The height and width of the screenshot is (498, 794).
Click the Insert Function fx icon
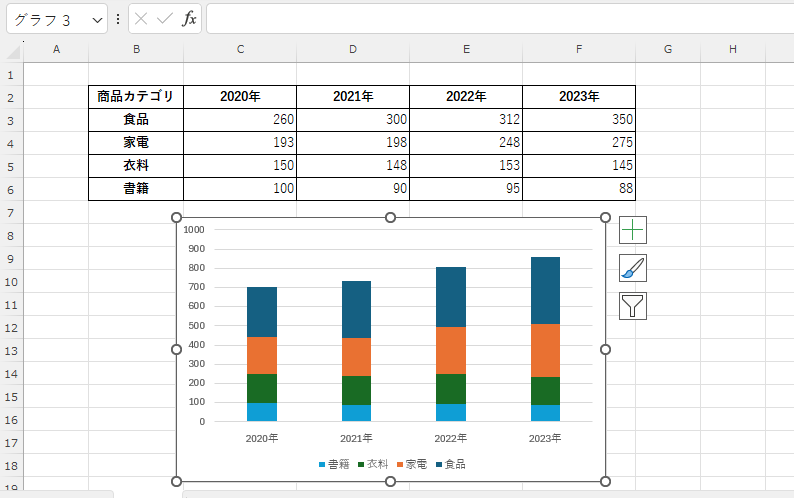point(189,19)
